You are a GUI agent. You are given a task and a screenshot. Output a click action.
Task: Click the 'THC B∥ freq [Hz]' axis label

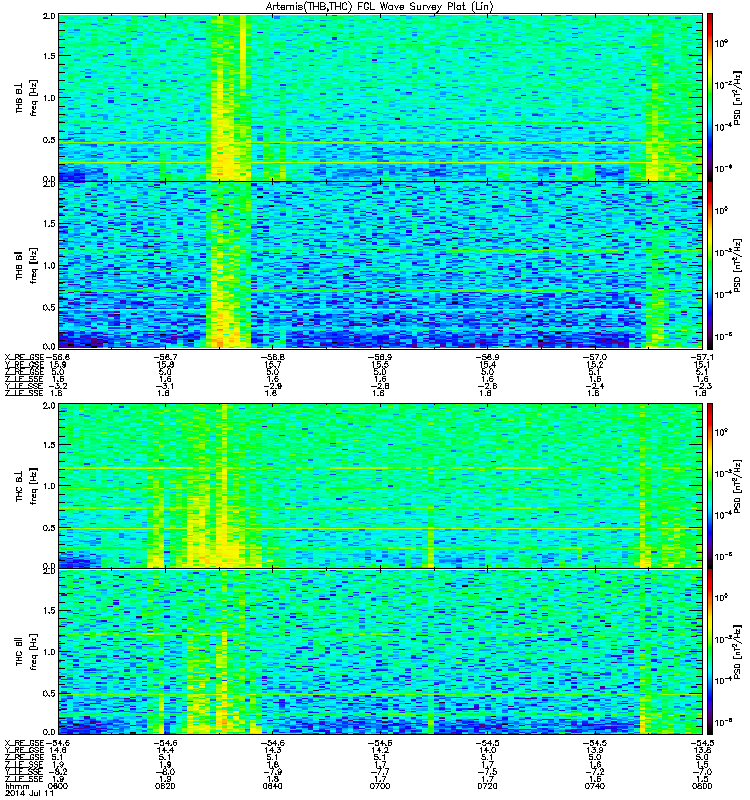point(26,652)
